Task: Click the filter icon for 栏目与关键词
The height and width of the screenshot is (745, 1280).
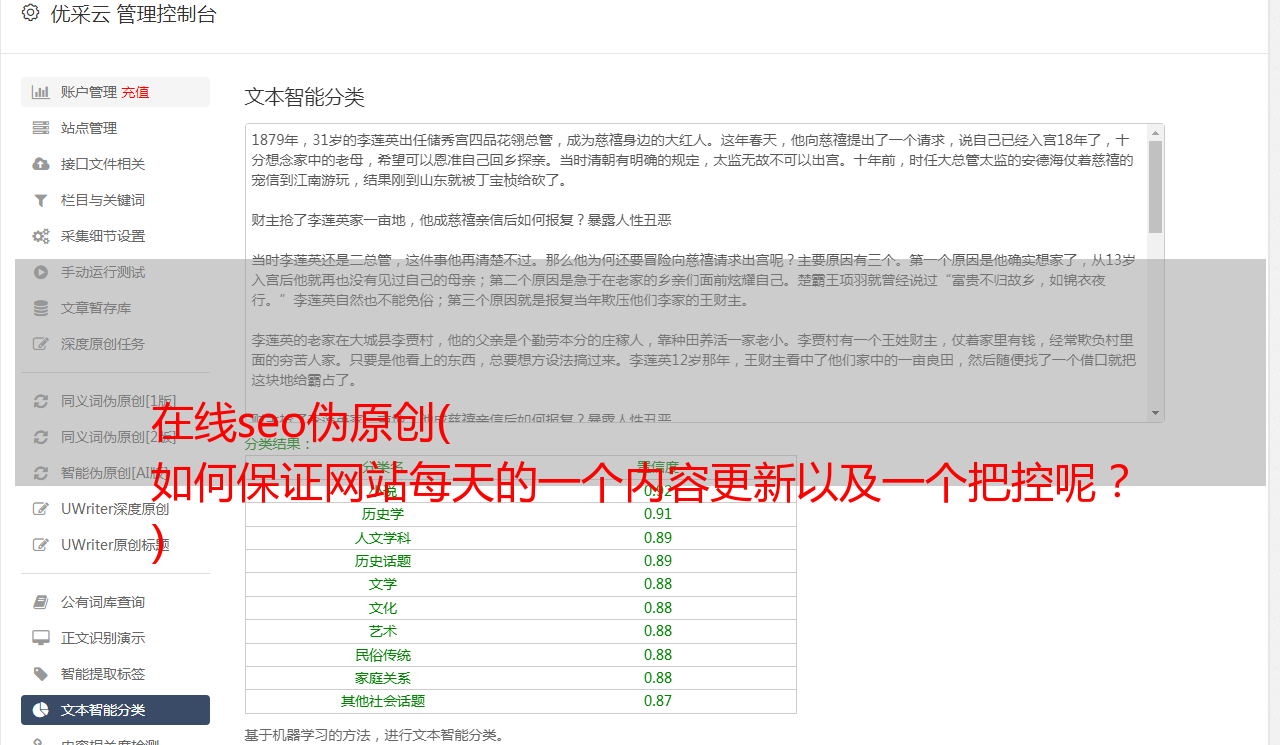Action: tap(41, 200)
